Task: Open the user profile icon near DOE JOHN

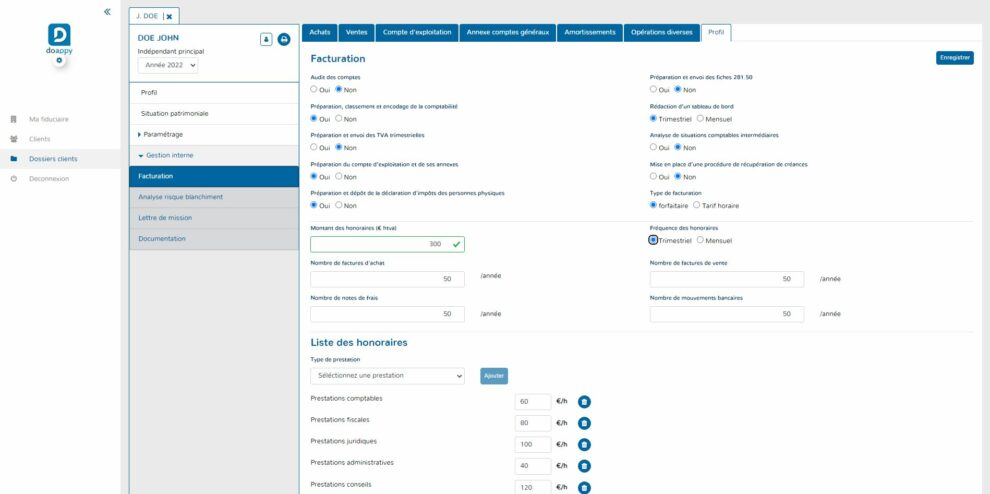Action: [x=266, y=39]
